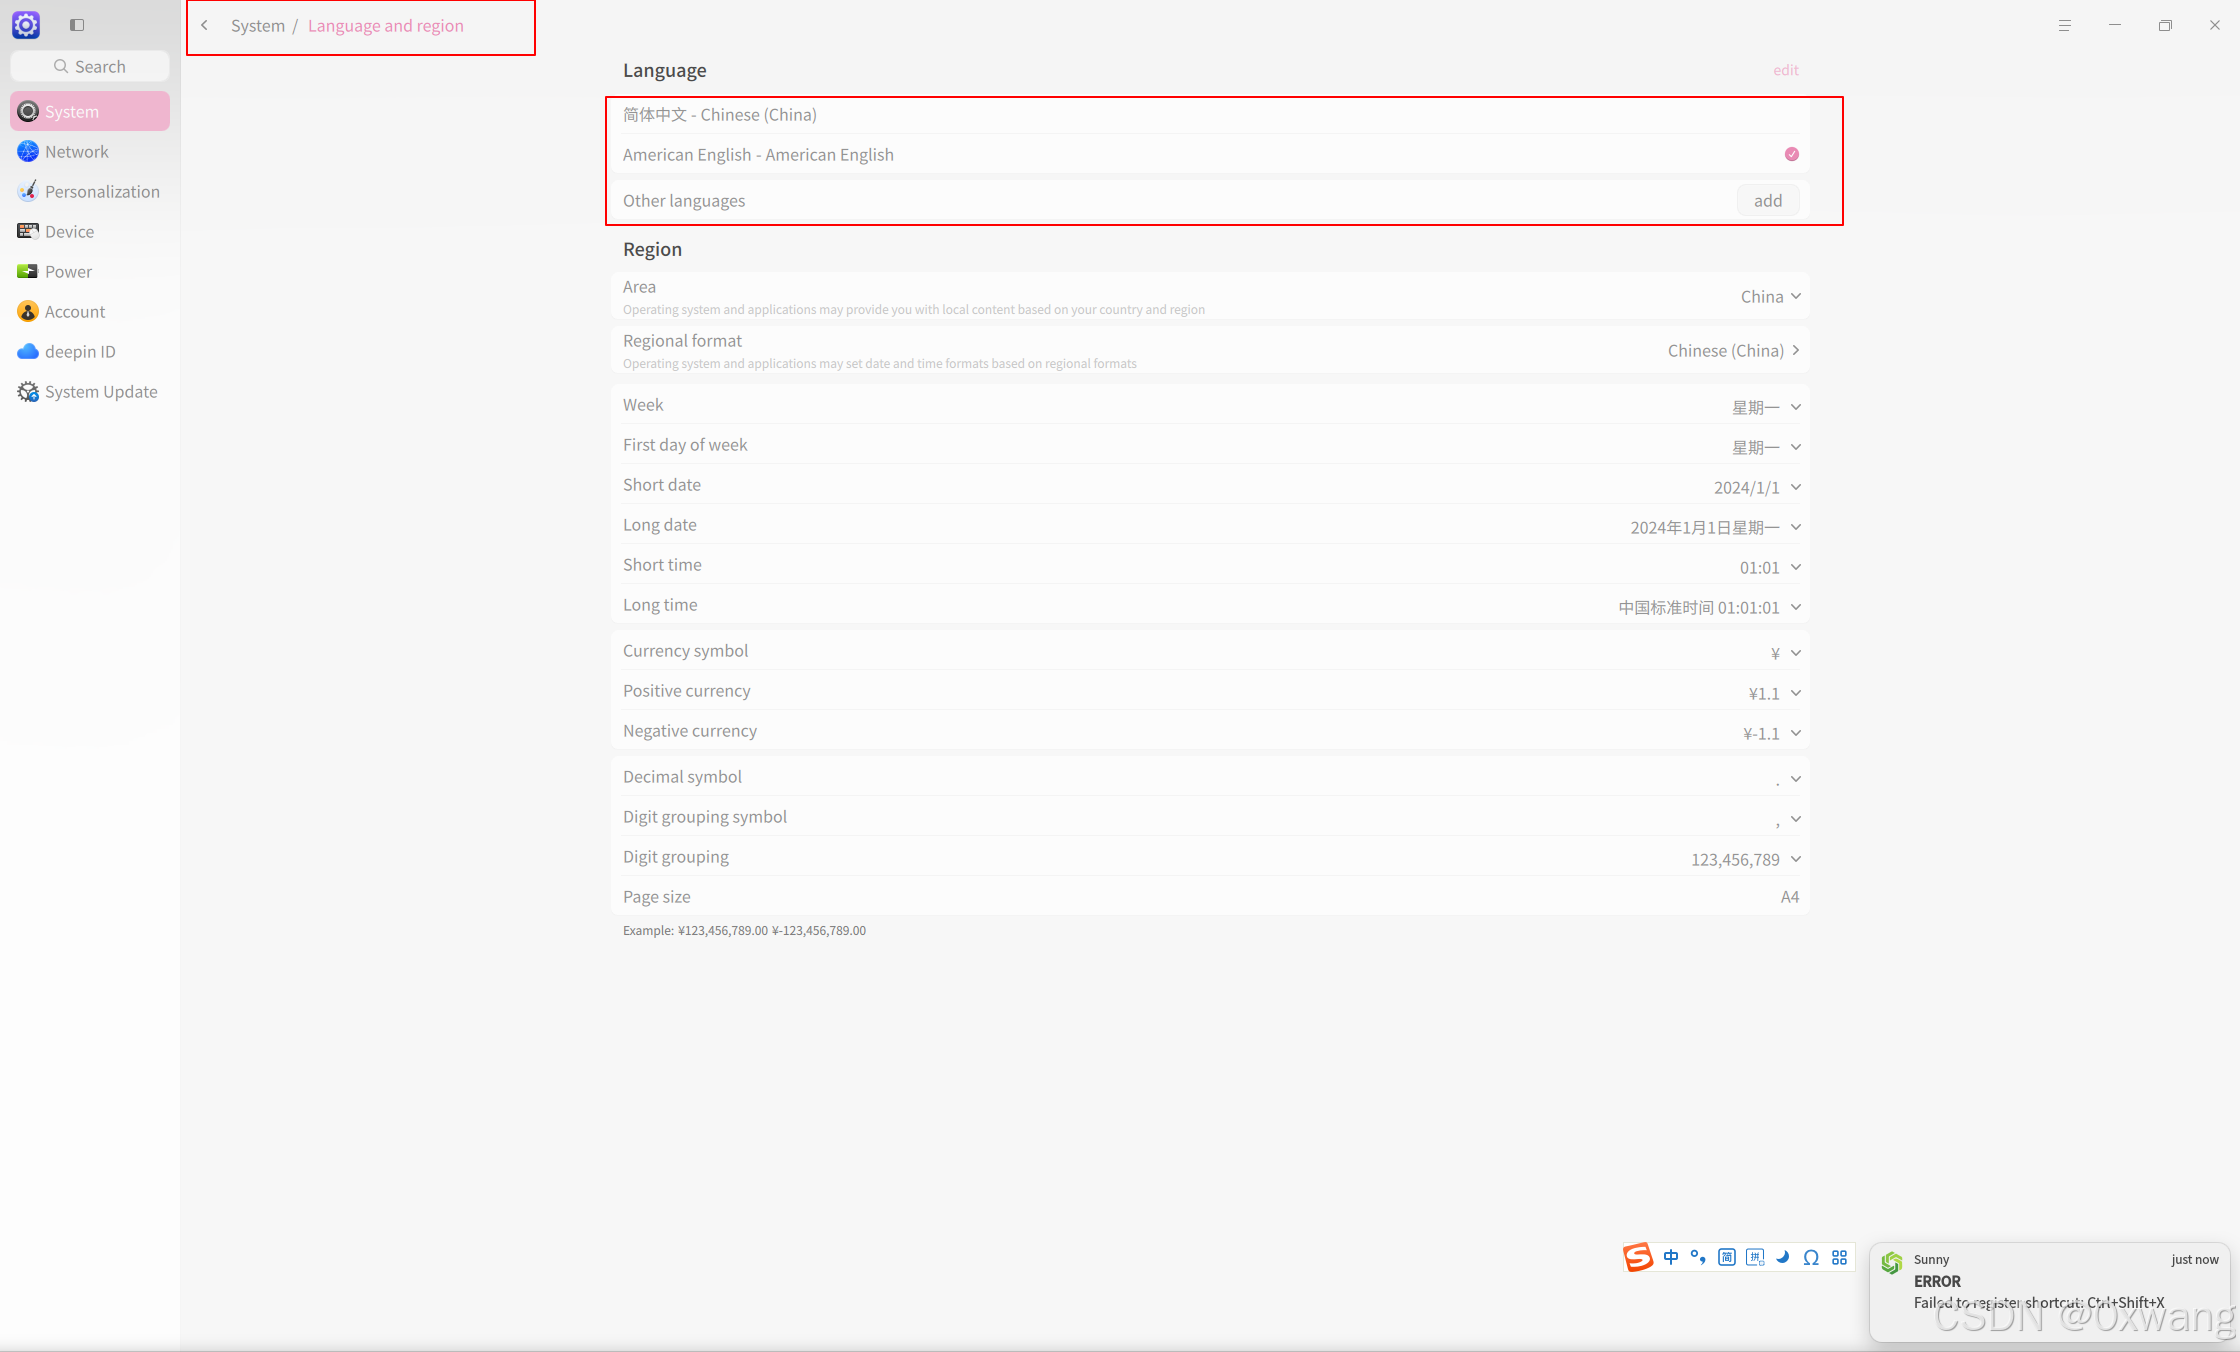Select 简体中文 Chinese (China) language row
This screenshot has height=1352, width=2240.
[720, 114]
